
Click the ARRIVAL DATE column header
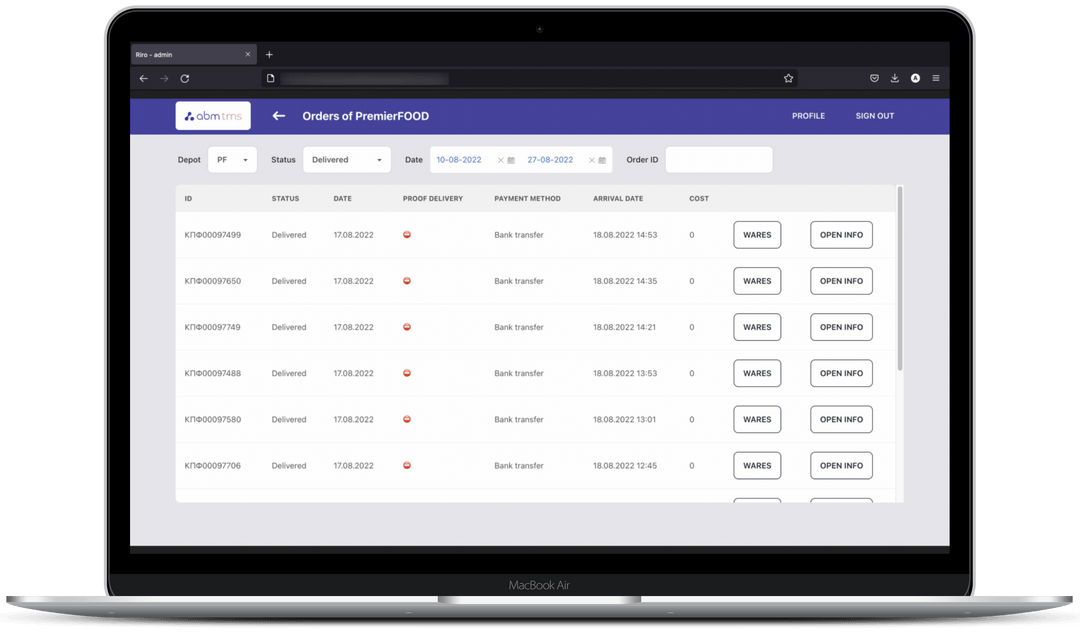pos(618,198)
